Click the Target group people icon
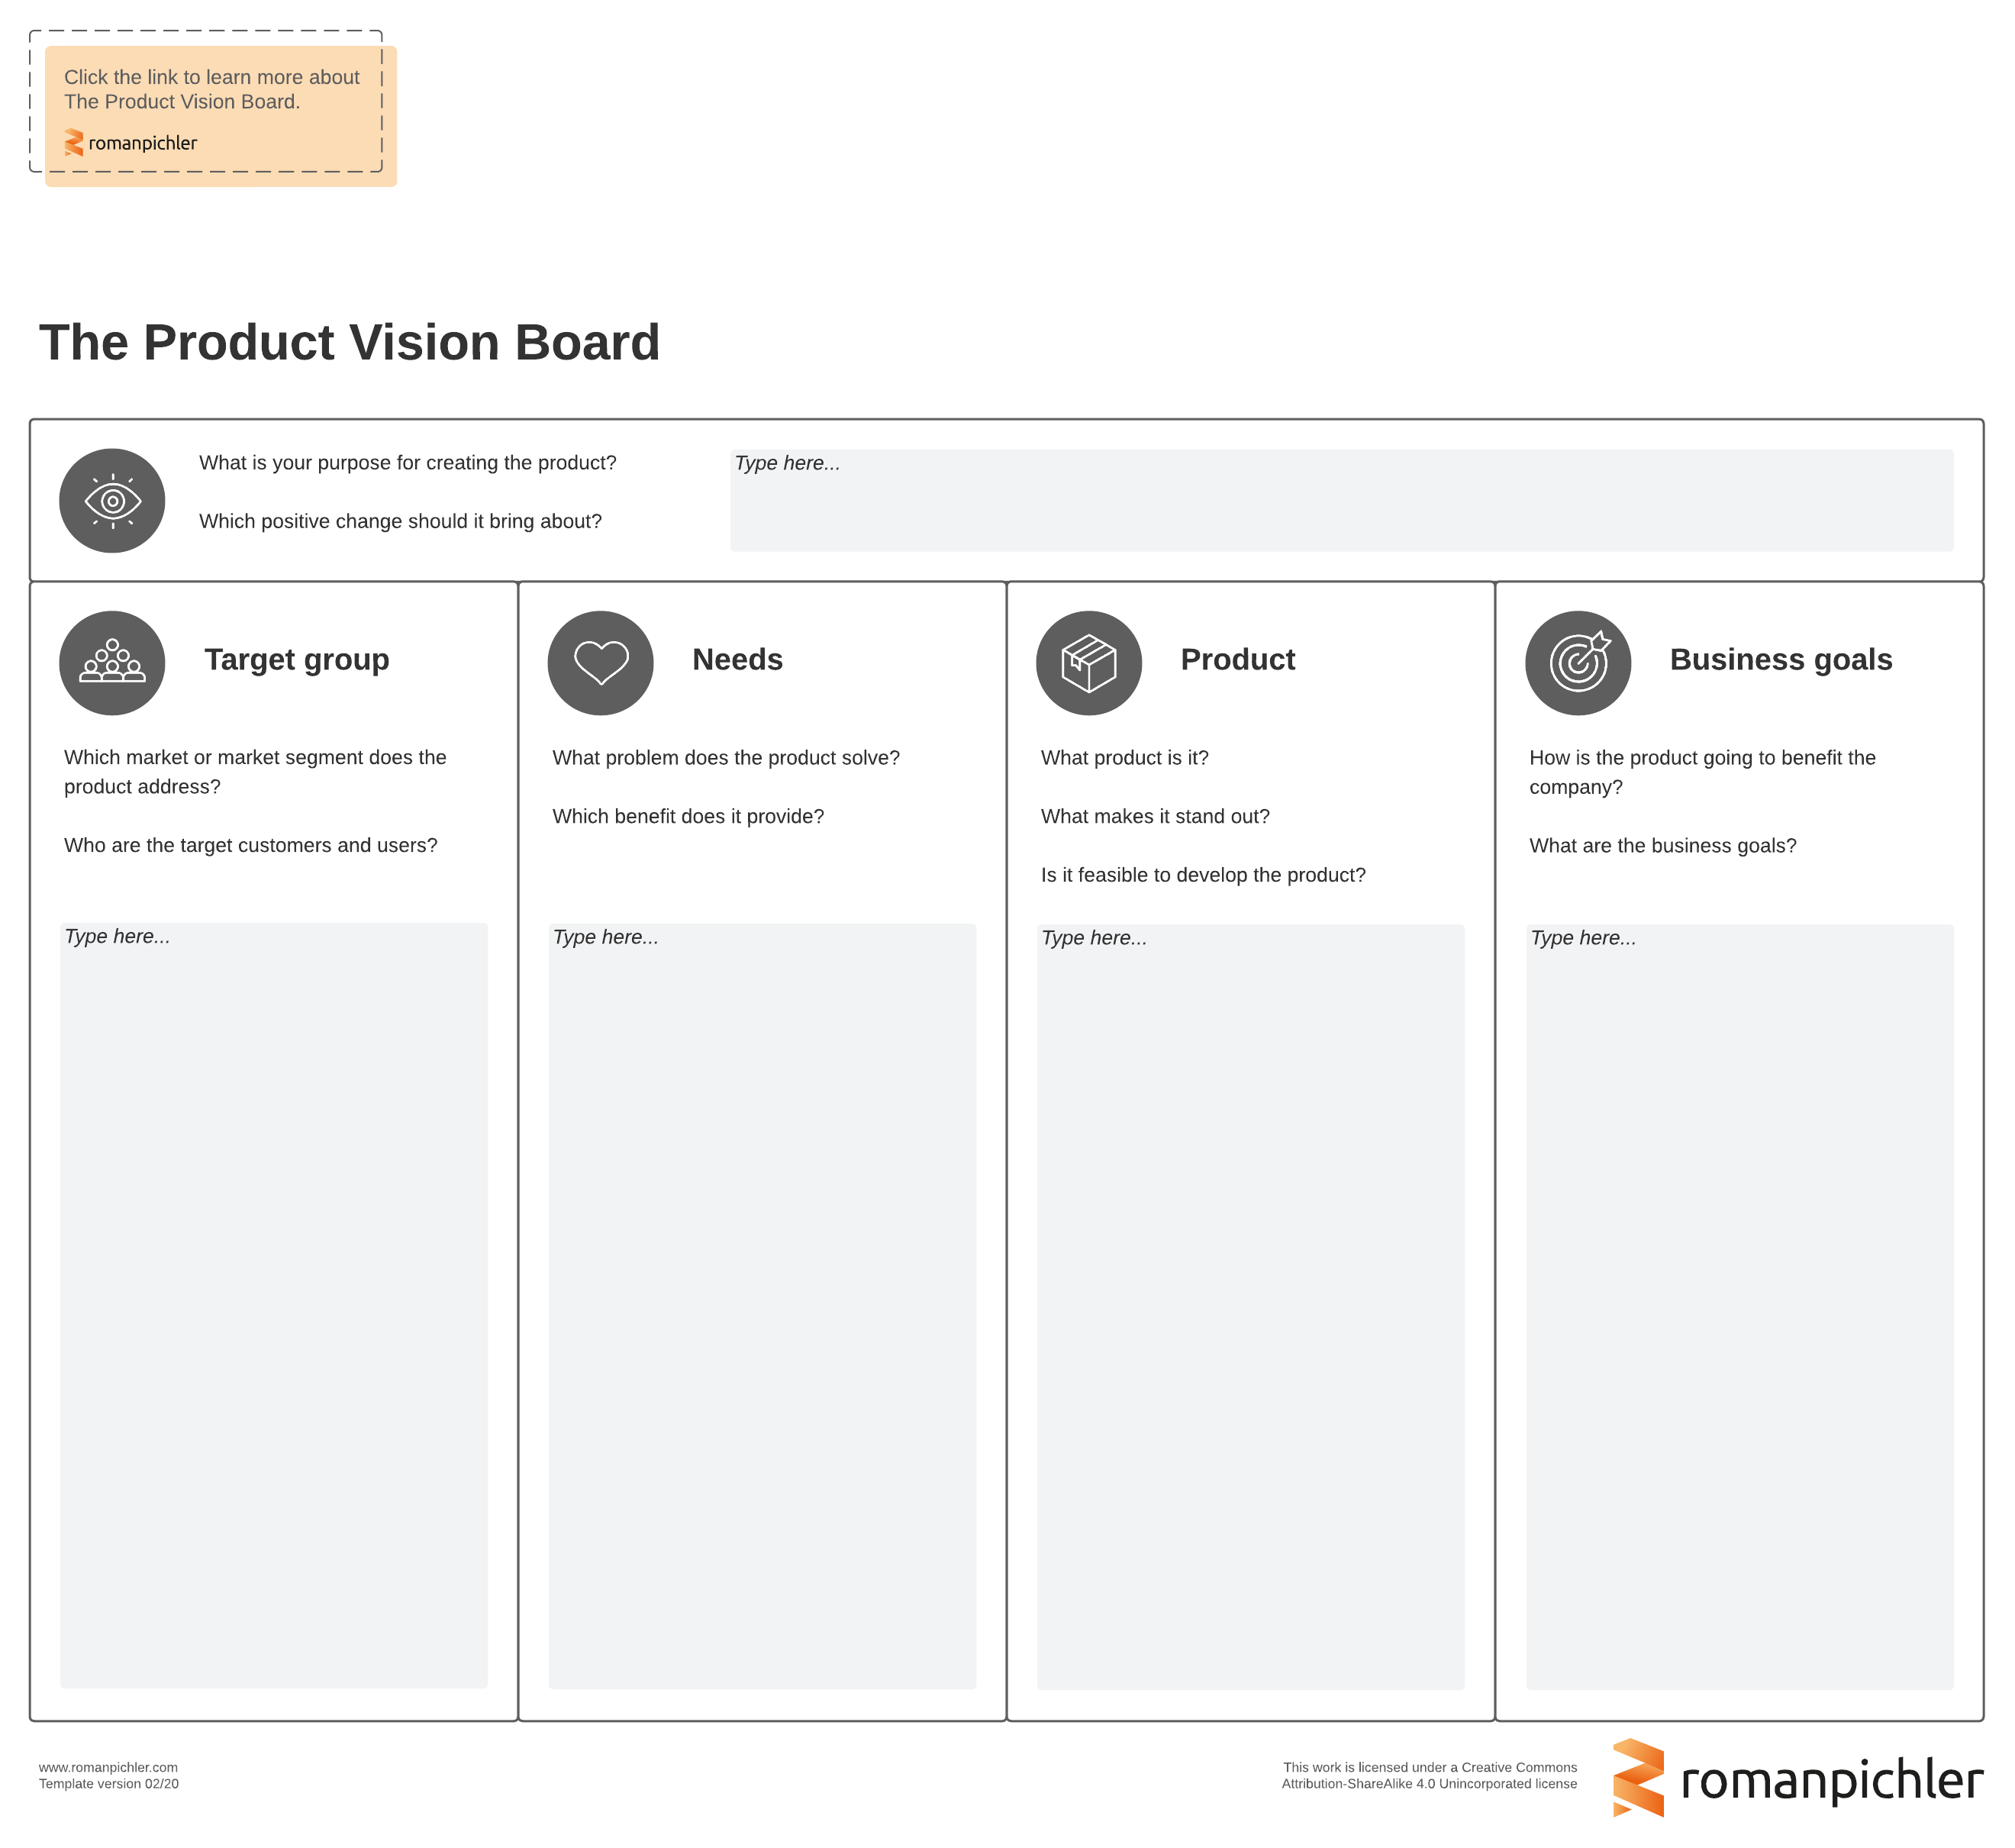Image resolution: width=2015 pixels, height=1848 pixels. point(112,663)
